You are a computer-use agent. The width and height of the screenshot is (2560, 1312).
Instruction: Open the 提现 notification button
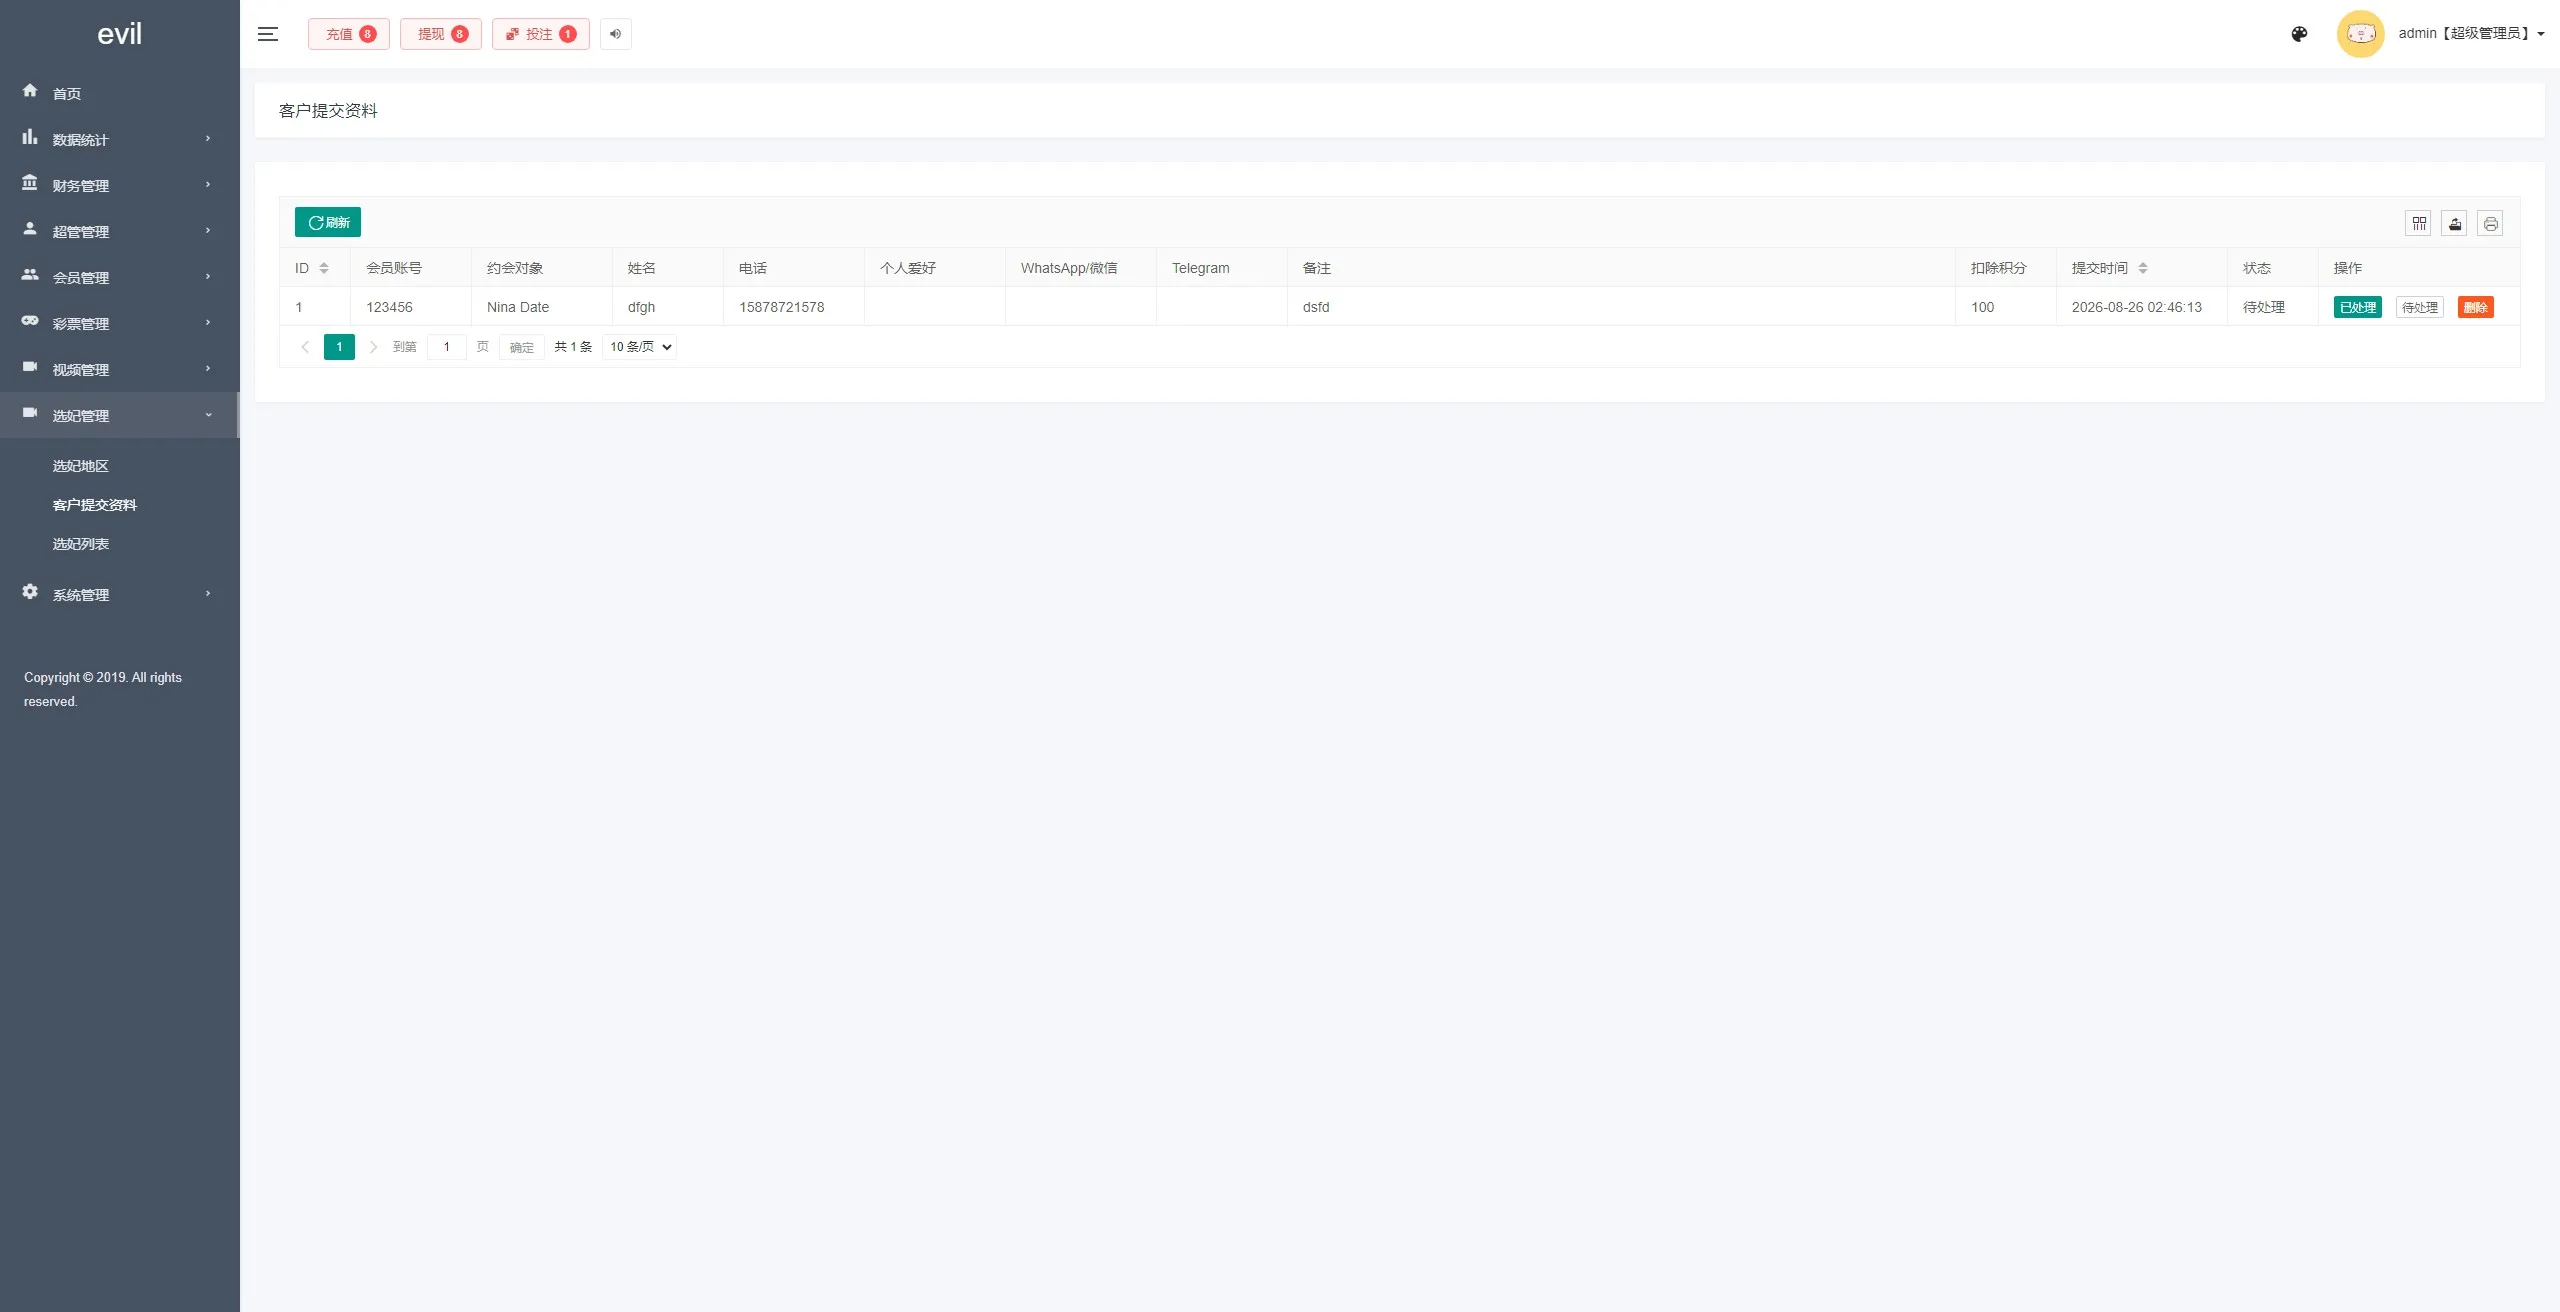(441, 34)
